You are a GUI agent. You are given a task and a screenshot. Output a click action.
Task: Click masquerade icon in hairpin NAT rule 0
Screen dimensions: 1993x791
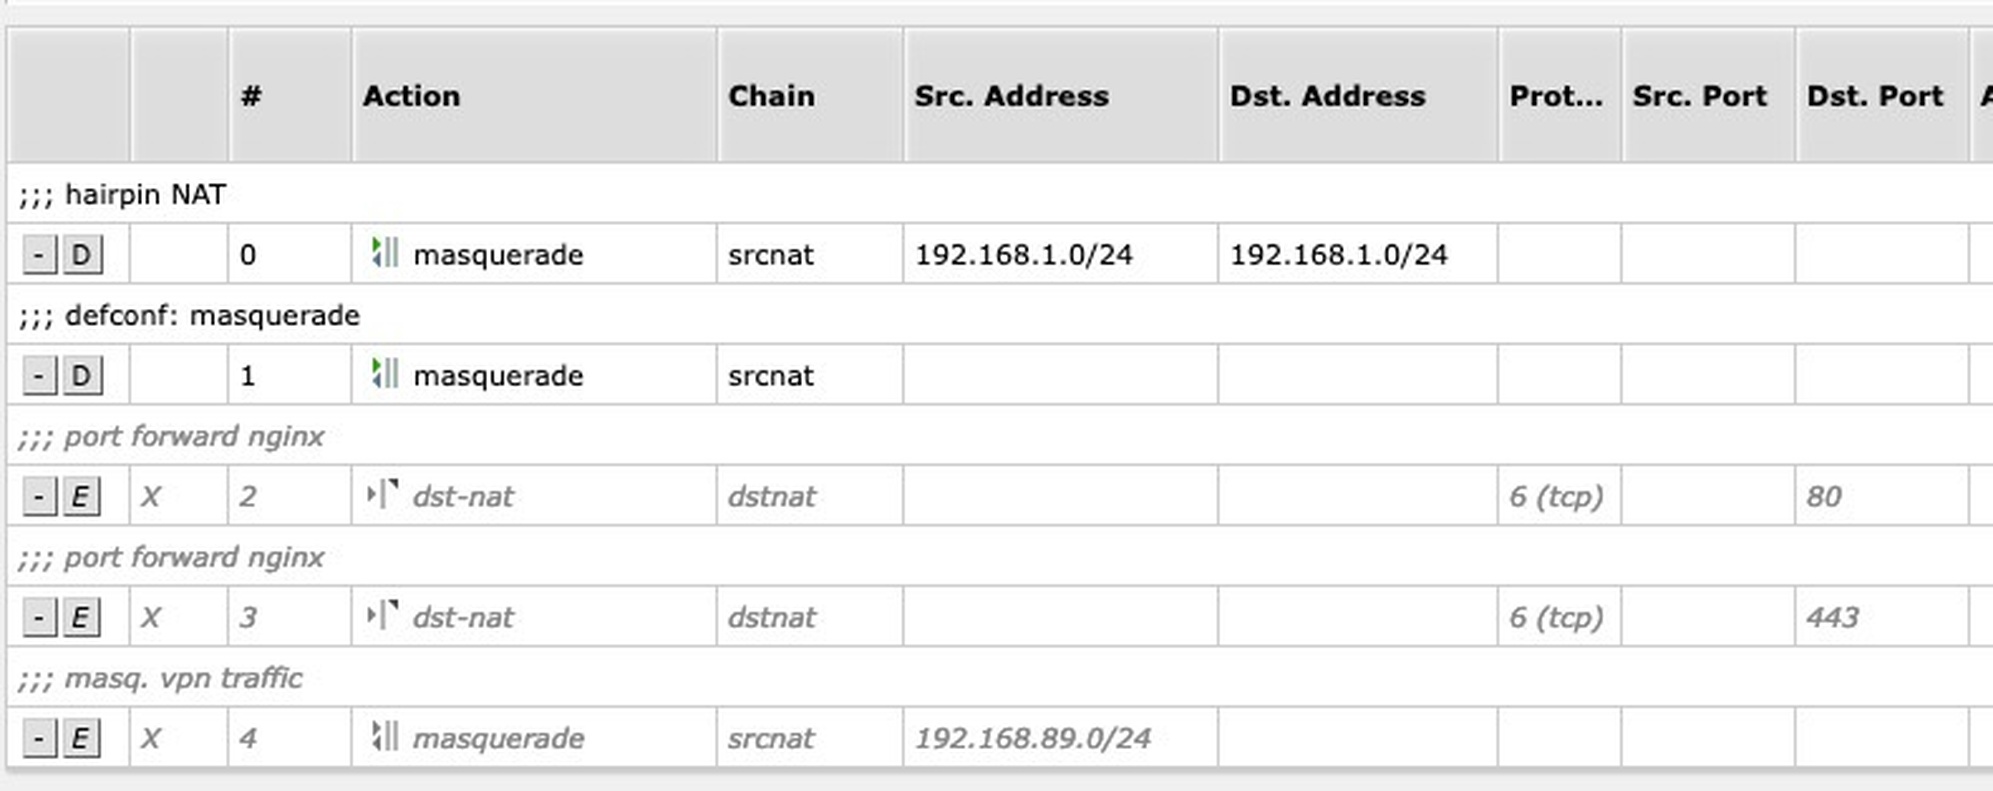384,253
